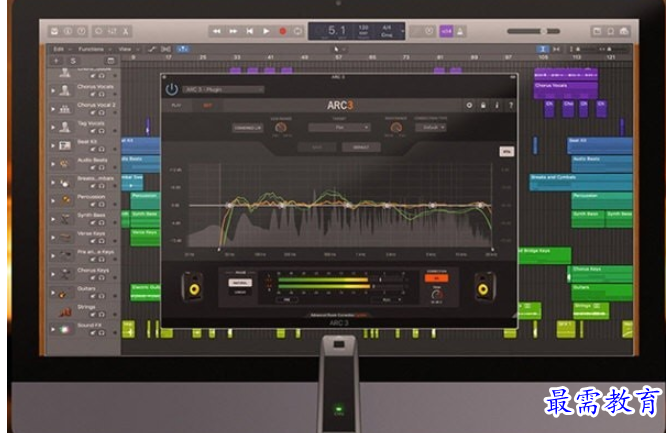Switch to EDIT tab in ARC3
The width and height of the screenshot is (668, 433).
click(207, 105)
